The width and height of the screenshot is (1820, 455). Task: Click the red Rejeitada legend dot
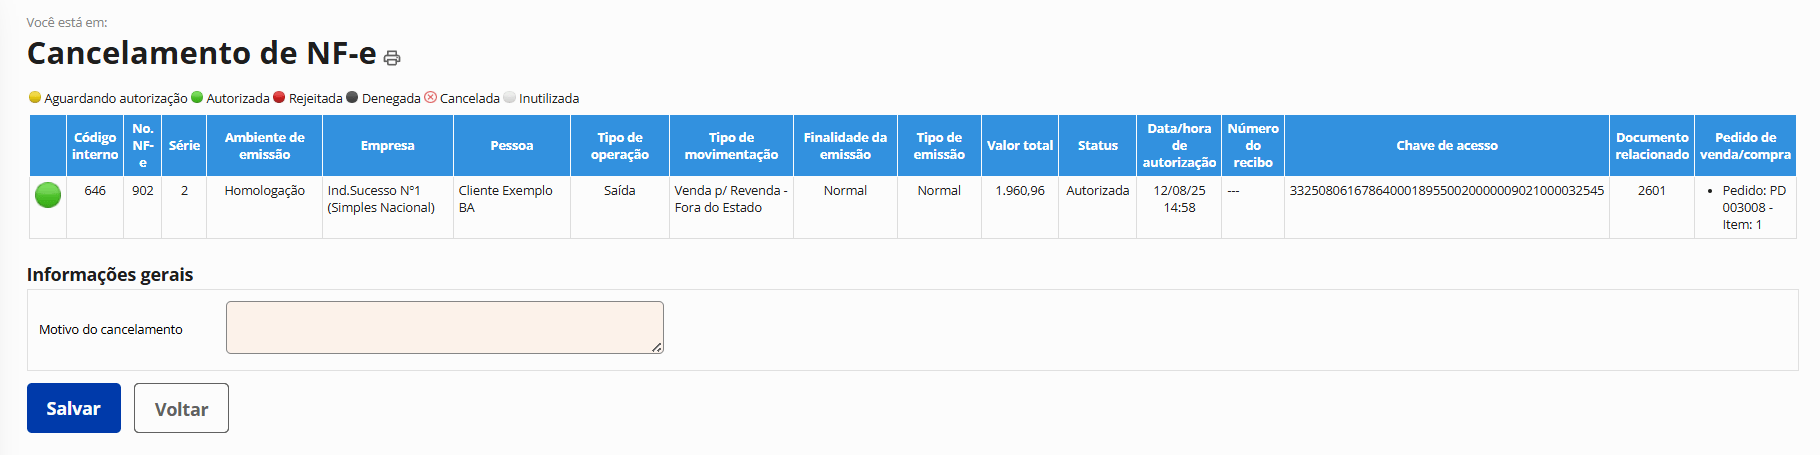coord(279,97)
